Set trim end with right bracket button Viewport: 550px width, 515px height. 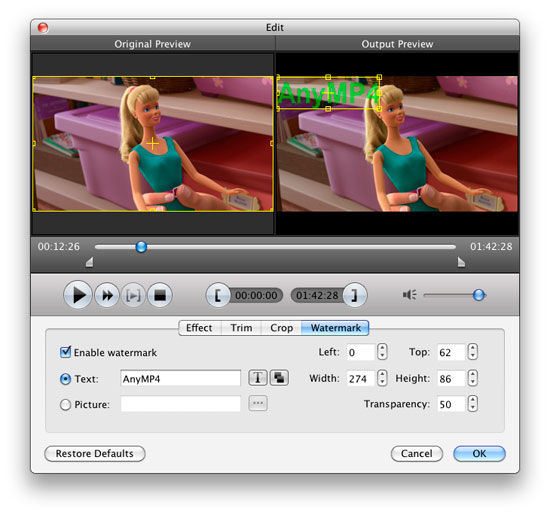click(x=355, y=295)
